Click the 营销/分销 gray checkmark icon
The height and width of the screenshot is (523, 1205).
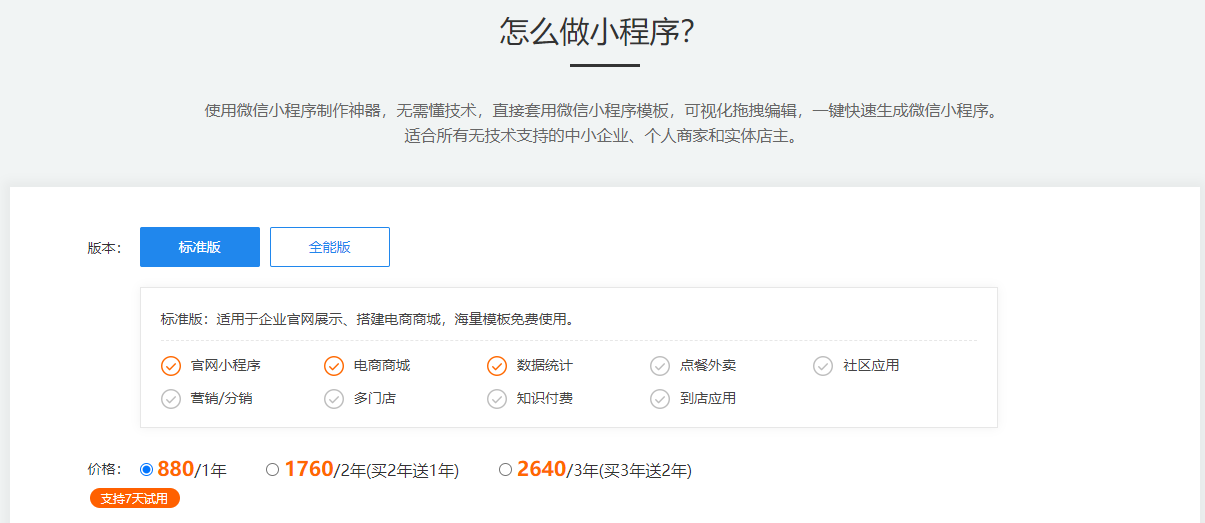click(171, 399)
